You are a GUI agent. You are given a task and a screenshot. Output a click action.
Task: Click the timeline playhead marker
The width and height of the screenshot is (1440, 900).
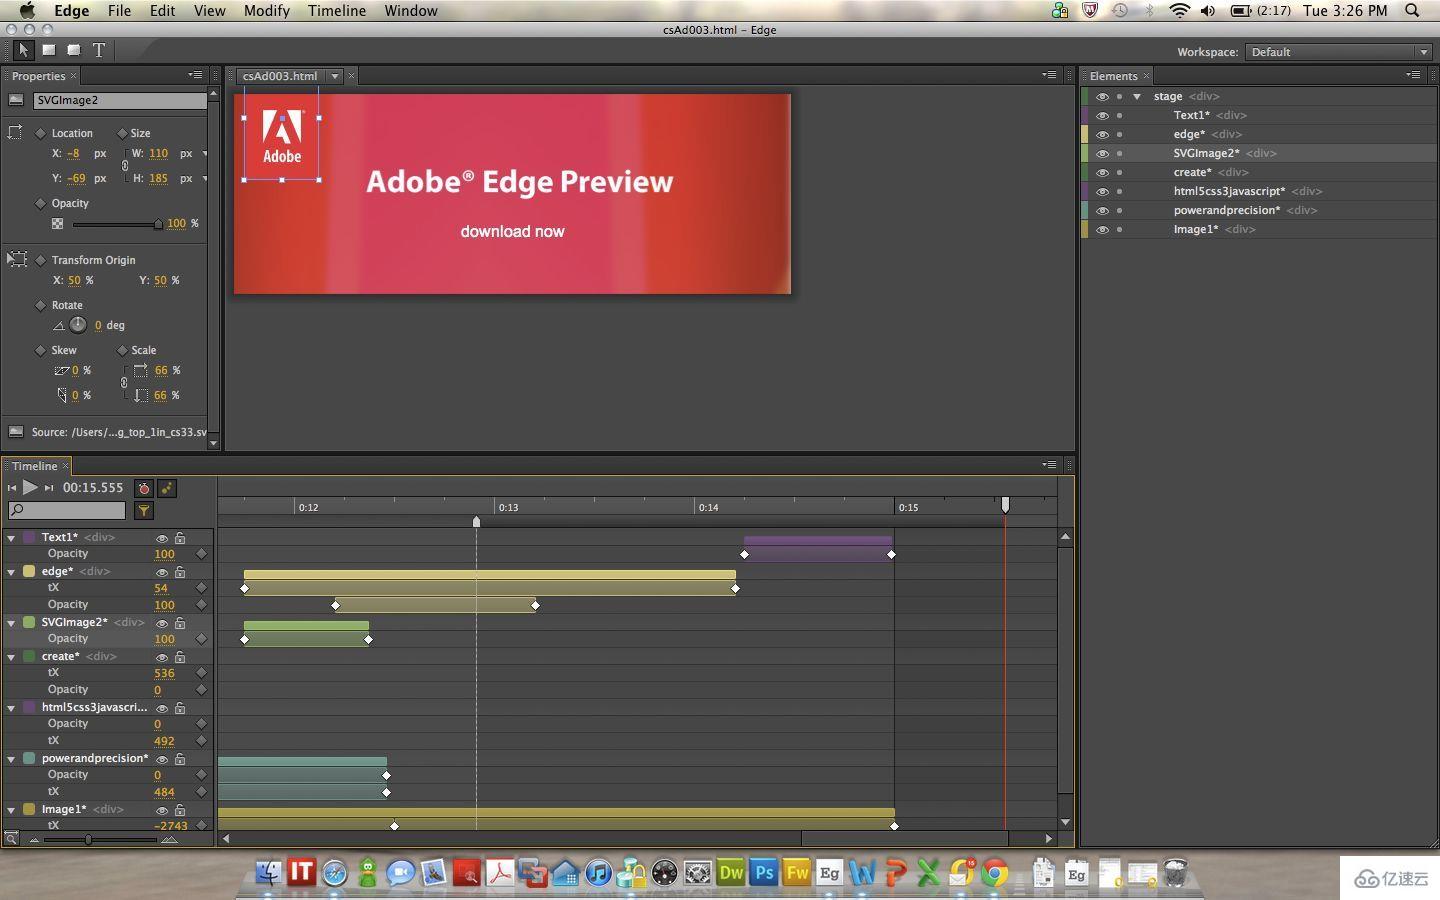[1005, 505]
